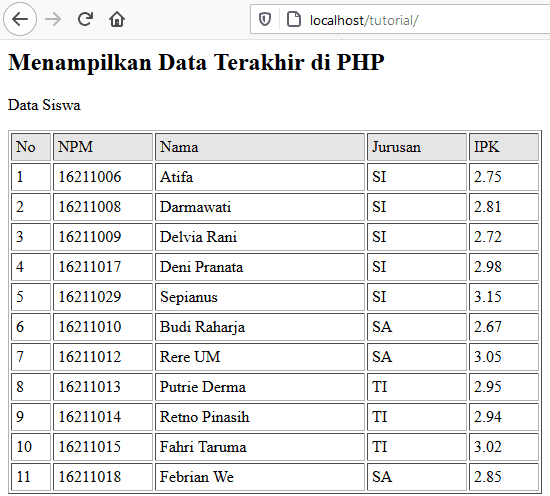Select the name cell 'Sepianus'
This screenshot has height=496, width=550.
(x=260, y=297)
